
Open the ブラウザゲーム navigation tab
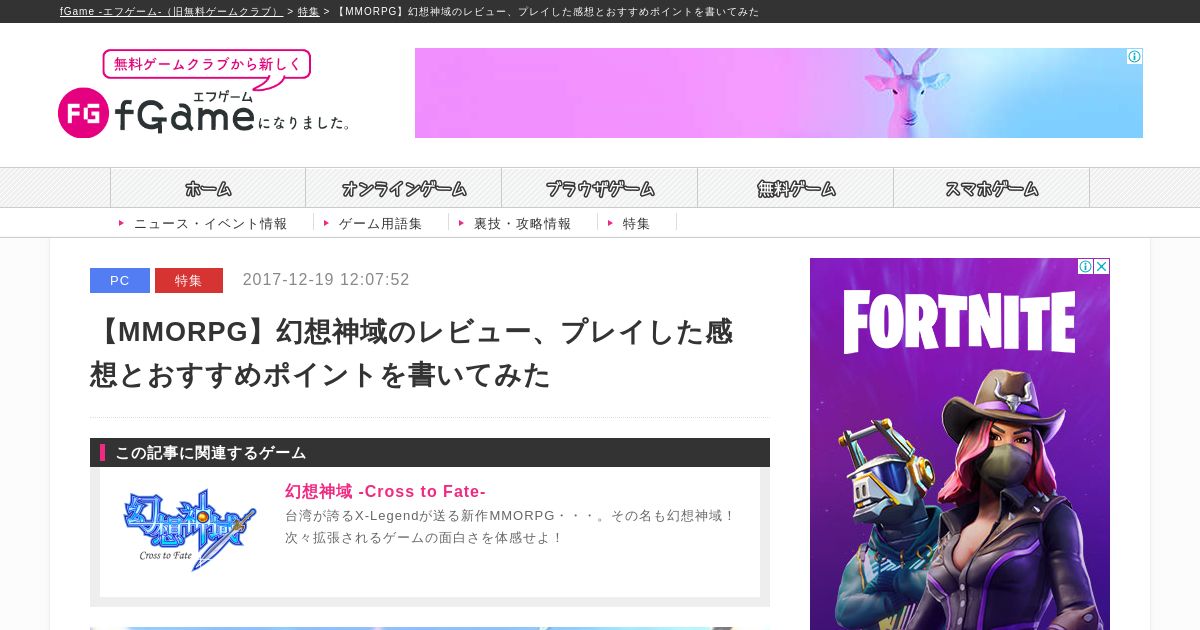pyautogui.click(x=600, y=188)
